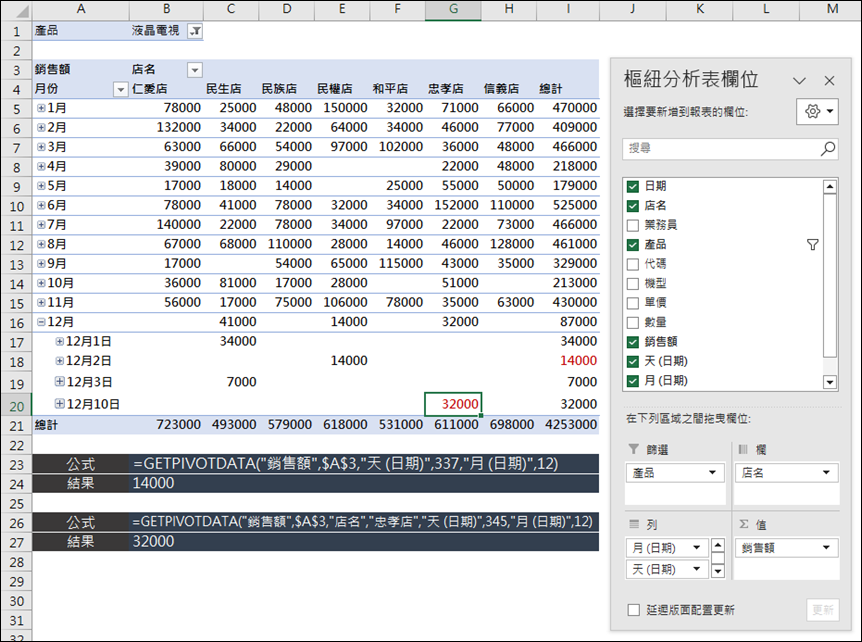
Task: Select result cell 32000 in row 27
Action: point(364,541)
